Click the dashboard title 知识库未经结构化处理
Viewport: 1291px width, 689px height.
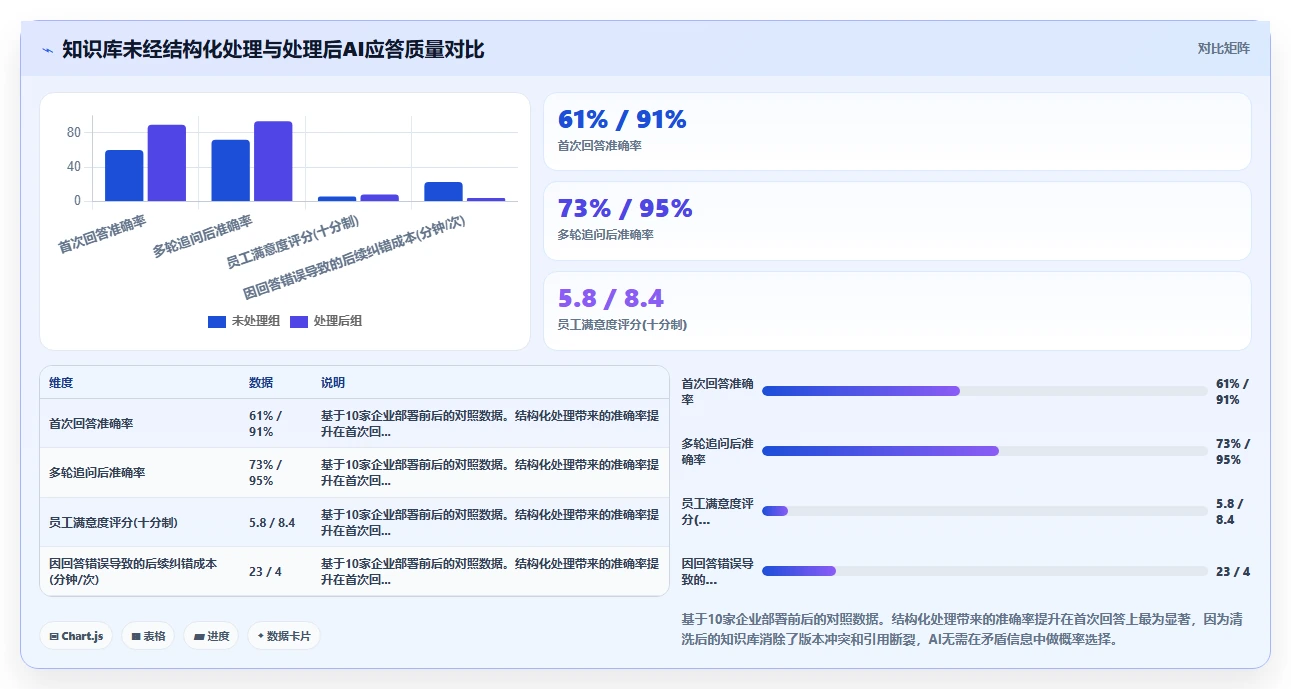[x=273, y=49]
